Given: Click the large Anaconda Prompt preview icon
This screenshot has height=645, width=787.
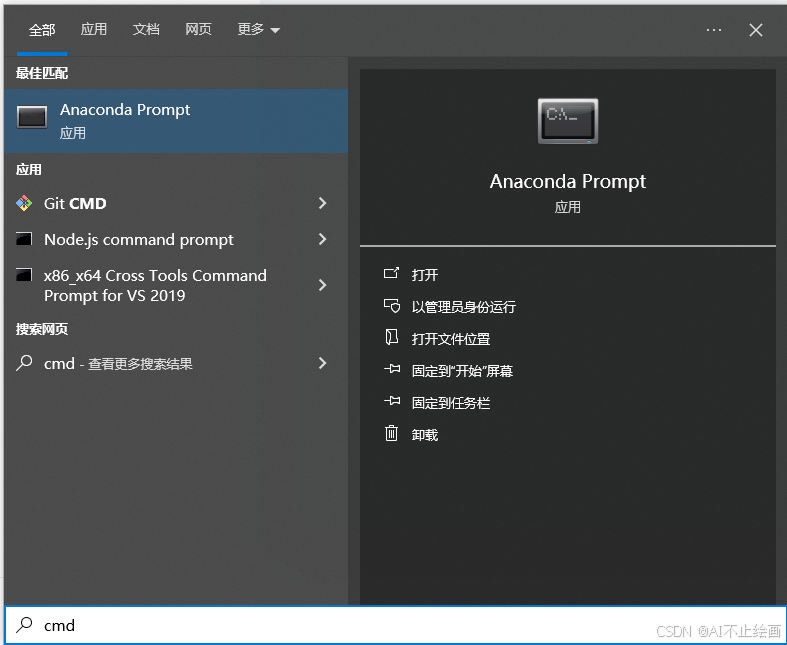Looking at the screenshot, I should pyautogui.click(x=568, y=121).
